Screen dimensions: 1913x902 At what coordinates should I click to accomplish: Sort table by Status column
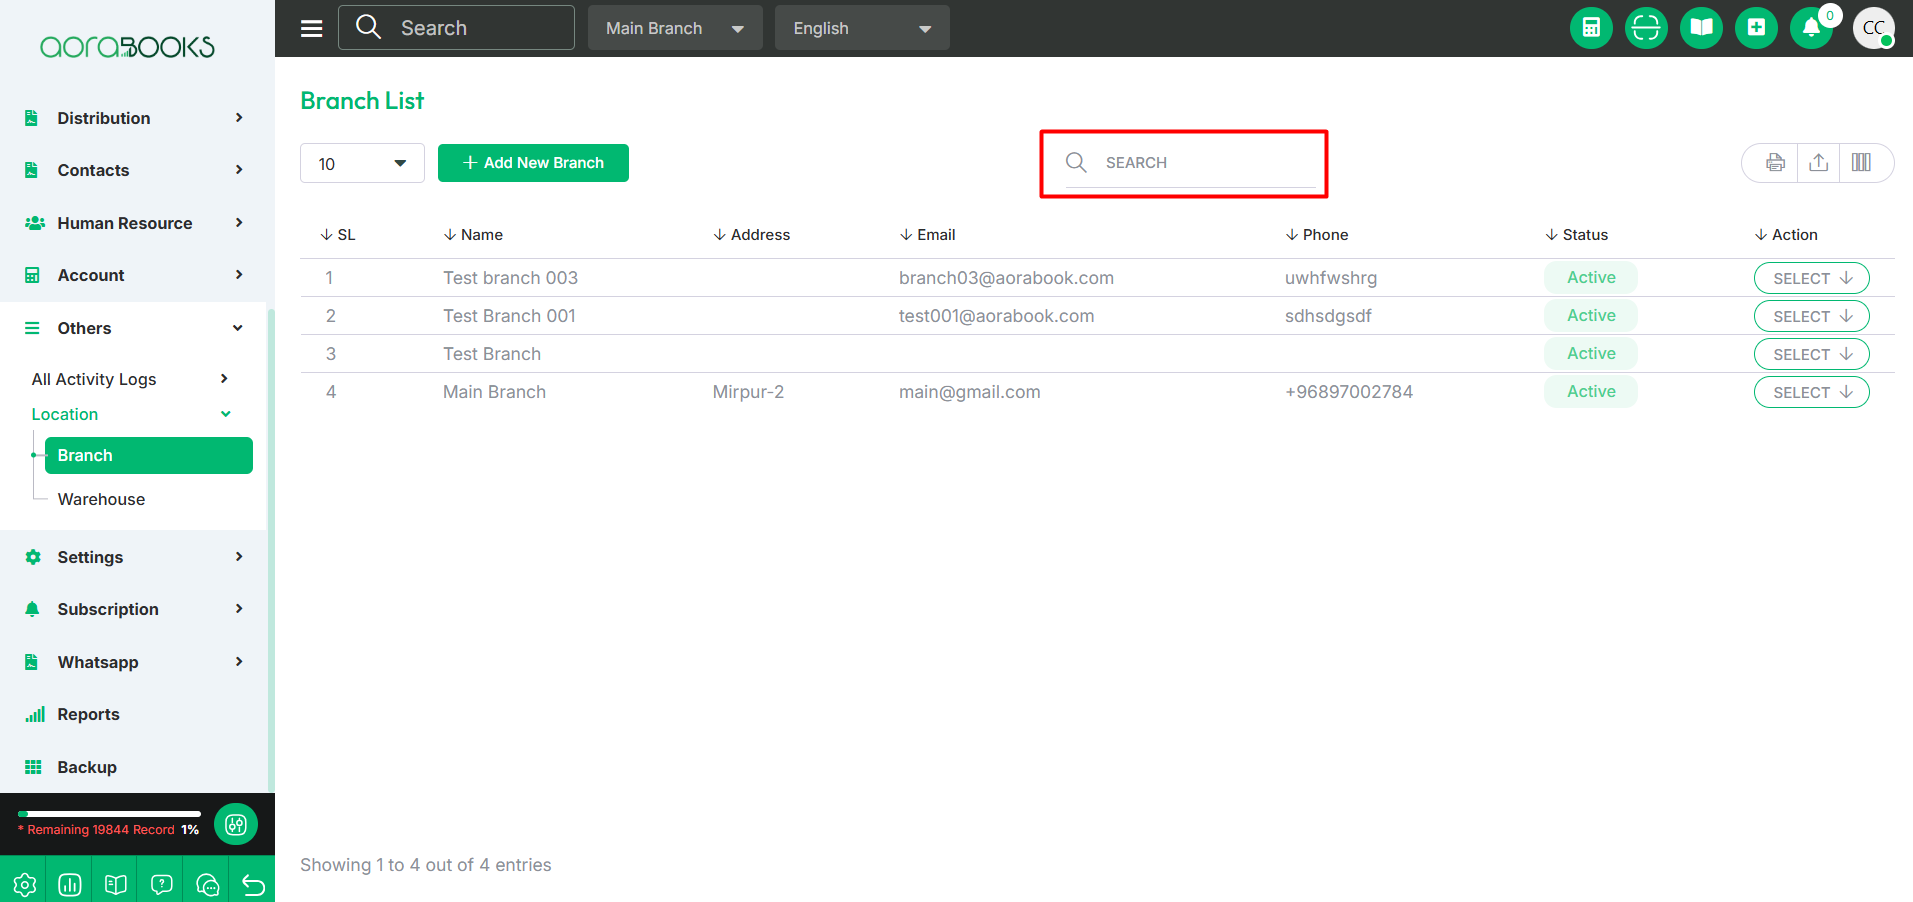coord(1576,234)
